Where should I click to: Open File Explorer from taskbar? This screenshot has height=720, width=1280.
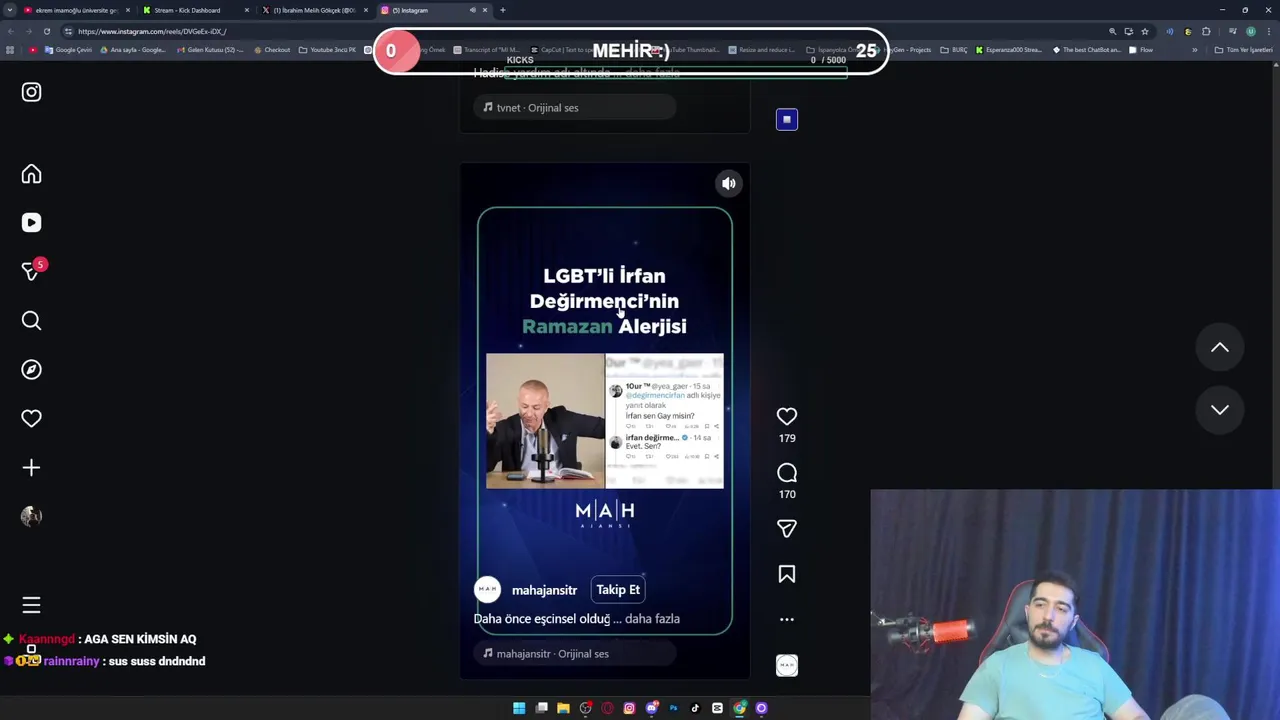pos(563,708)
